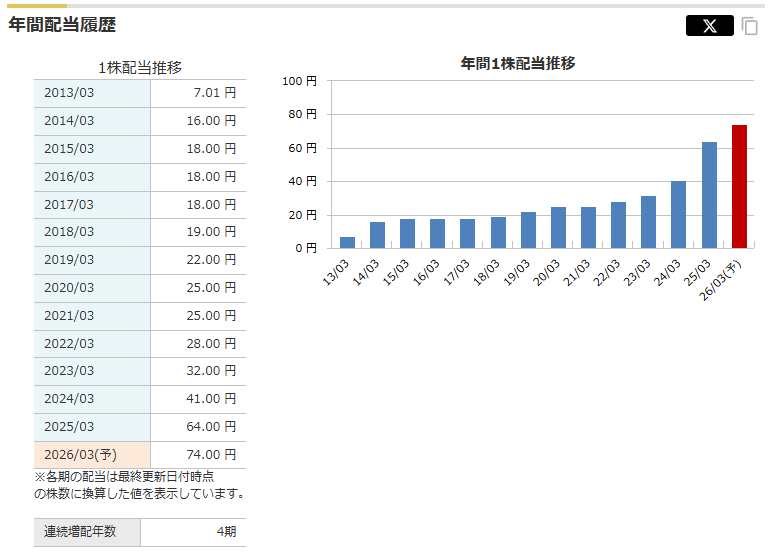Click the 64.00 円 dividend value
The width and height of the screenshot is (784, 555).
click(x=215, y=427)
